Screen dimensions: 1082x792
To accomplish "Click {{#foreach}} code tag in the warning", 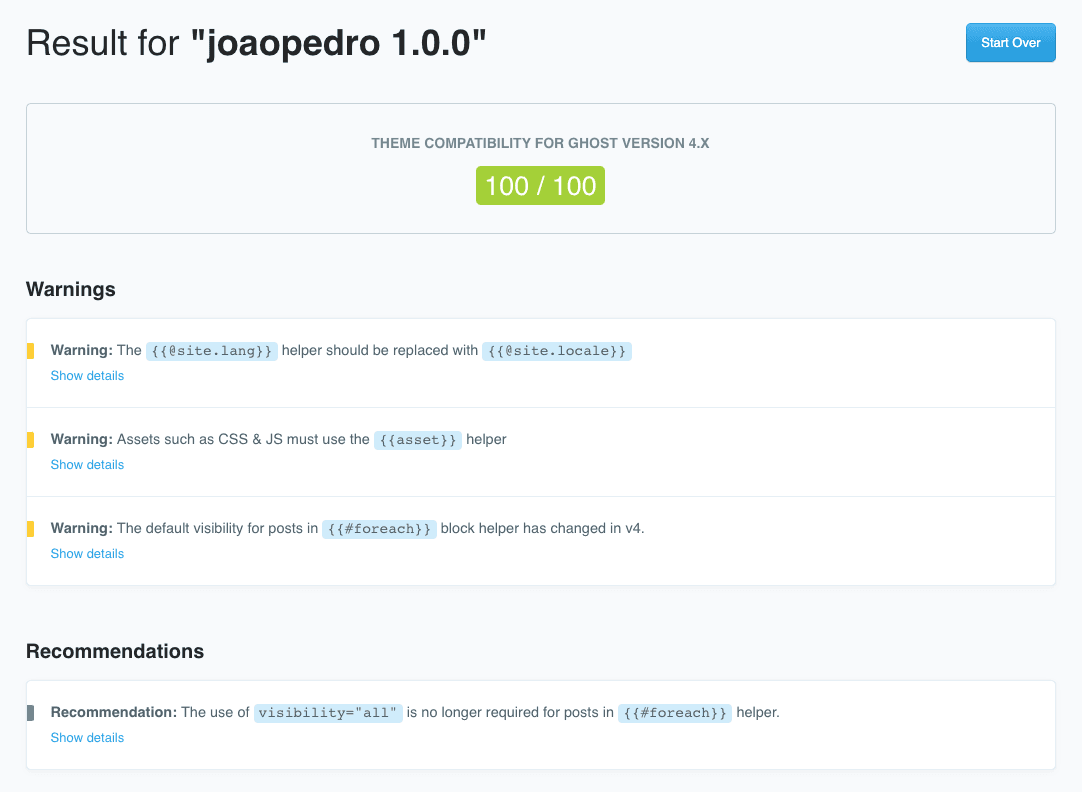I will click(379, 529).
